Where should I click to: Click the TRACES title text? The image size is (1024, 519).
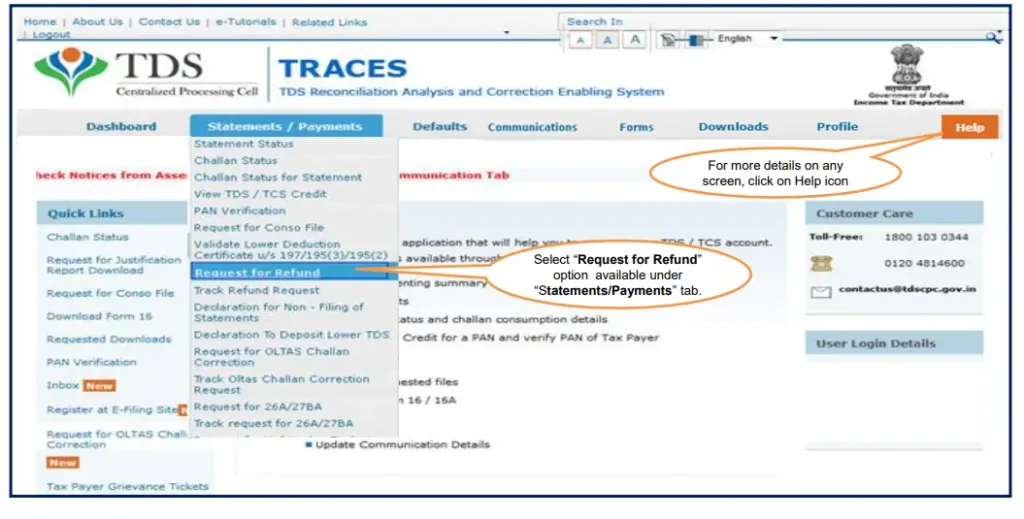click(x=343, y=69)
